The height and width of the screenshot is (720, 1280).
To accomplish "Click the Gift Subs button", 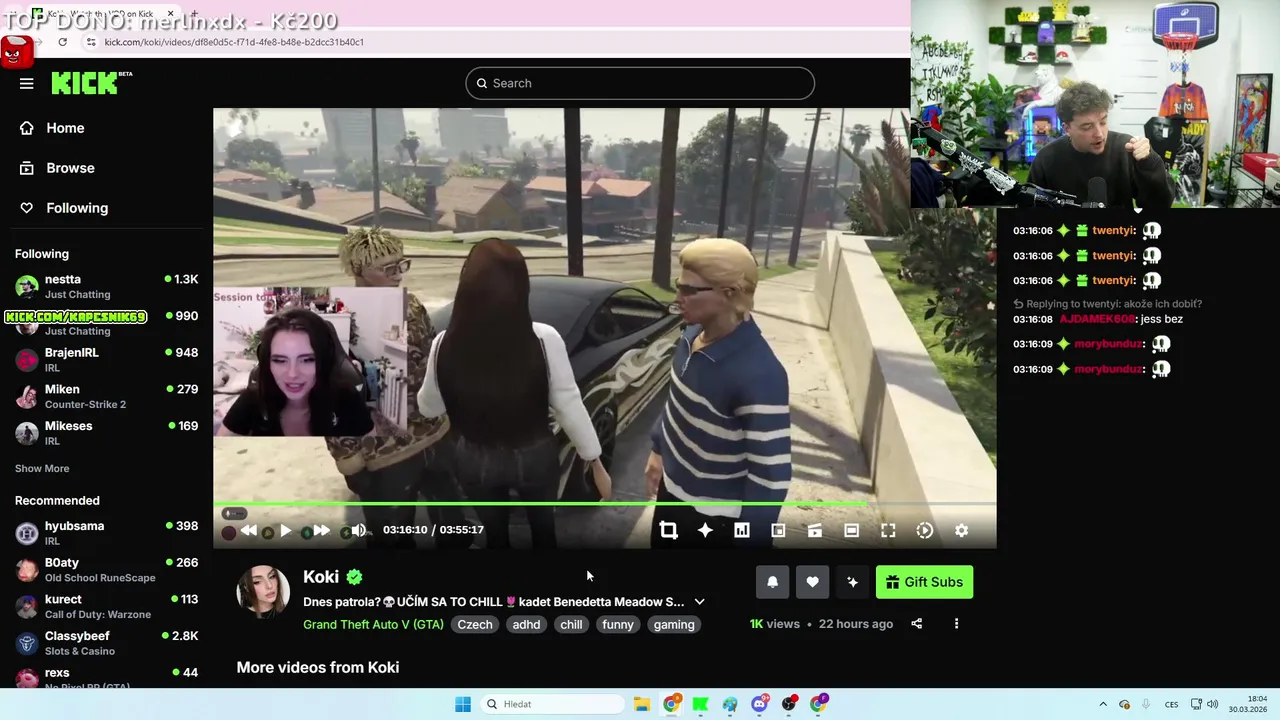I will (924, 582).
